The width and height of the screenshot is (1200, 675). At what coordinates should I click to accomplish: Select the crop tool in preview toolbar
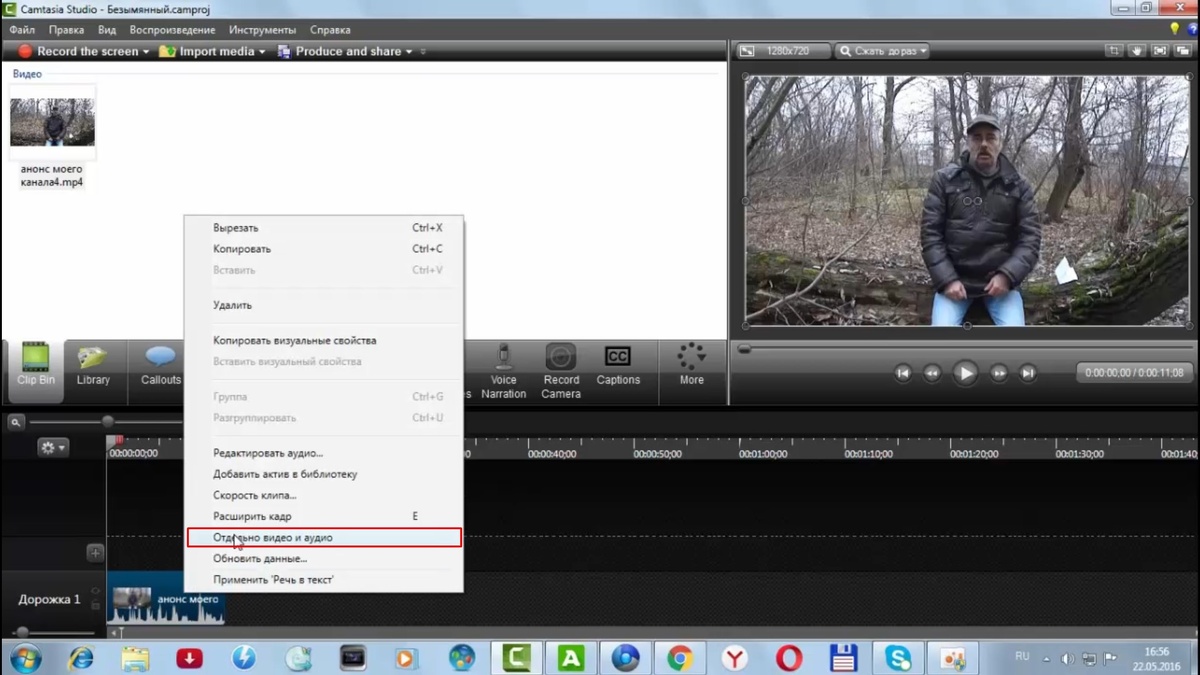(1114, 51)
